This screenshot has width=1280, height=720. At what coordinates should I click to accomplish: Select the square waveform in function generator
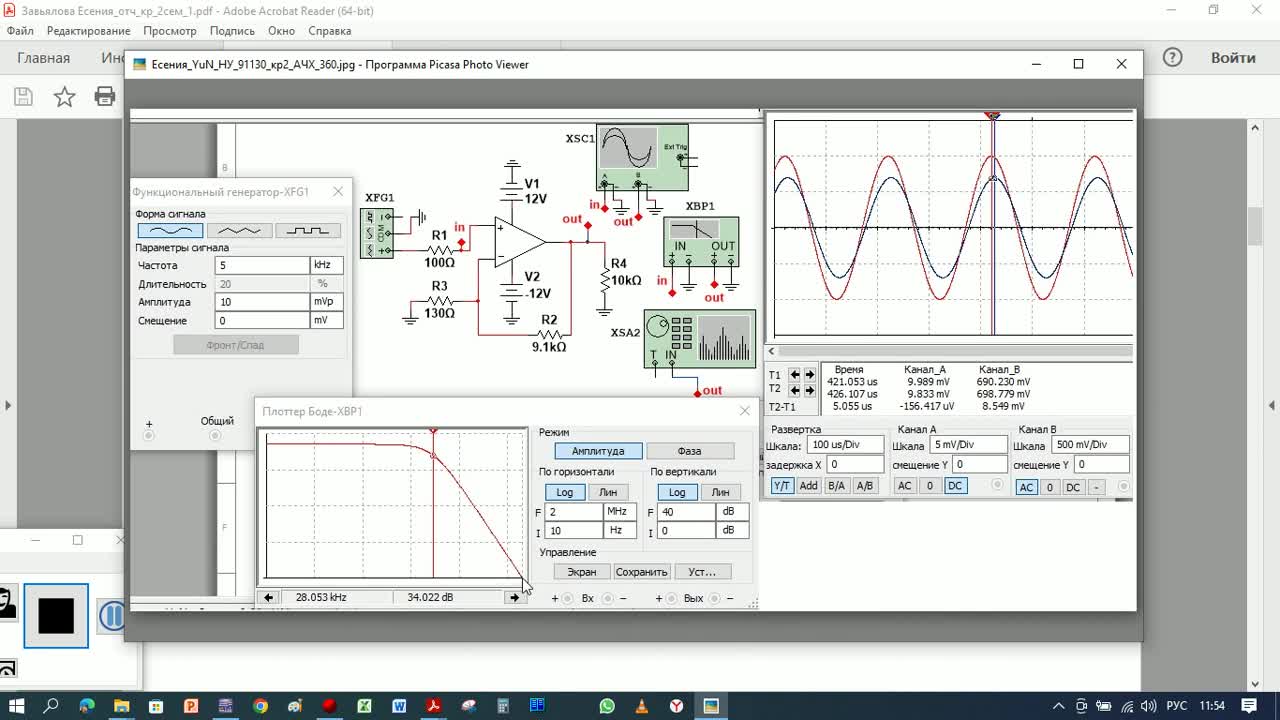click(x=308, y=230)
